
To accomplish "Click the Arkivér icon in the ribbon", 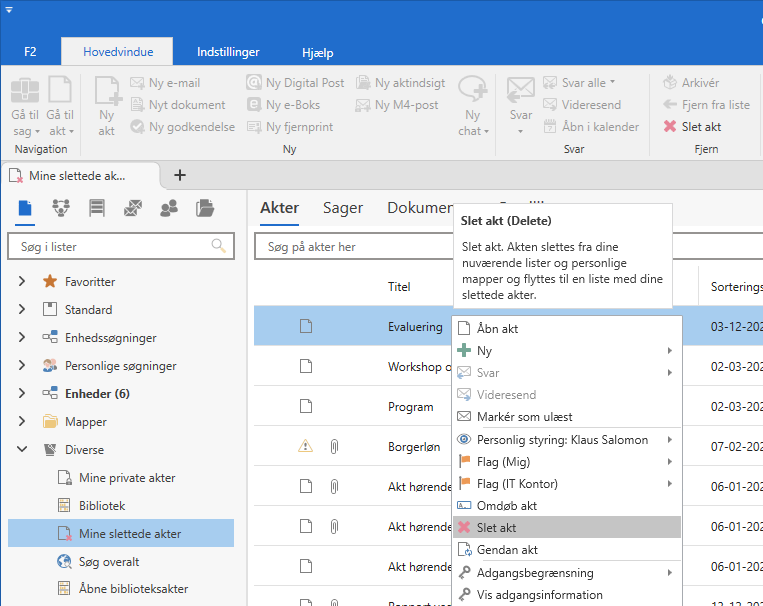I will coord(670,83).
